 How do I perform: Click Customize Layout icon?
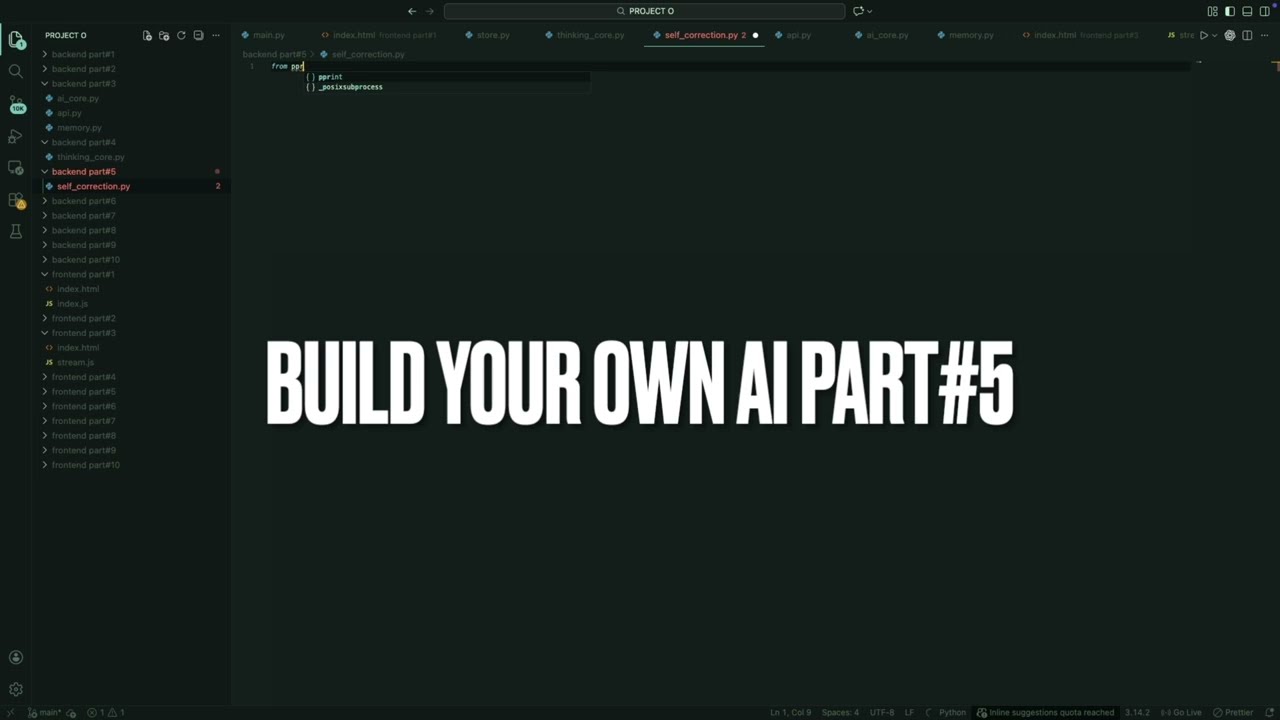1212,11
